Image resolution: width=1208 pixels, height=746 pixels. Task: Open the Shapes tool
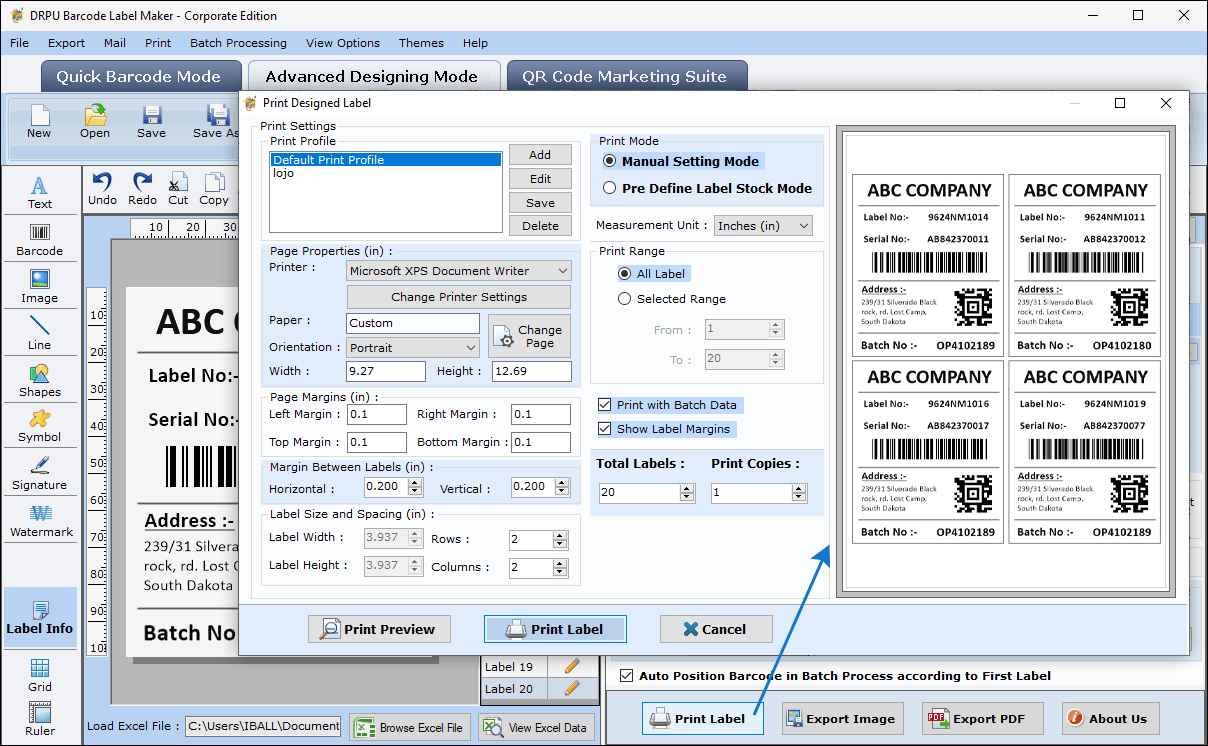[x=40, y=380]
